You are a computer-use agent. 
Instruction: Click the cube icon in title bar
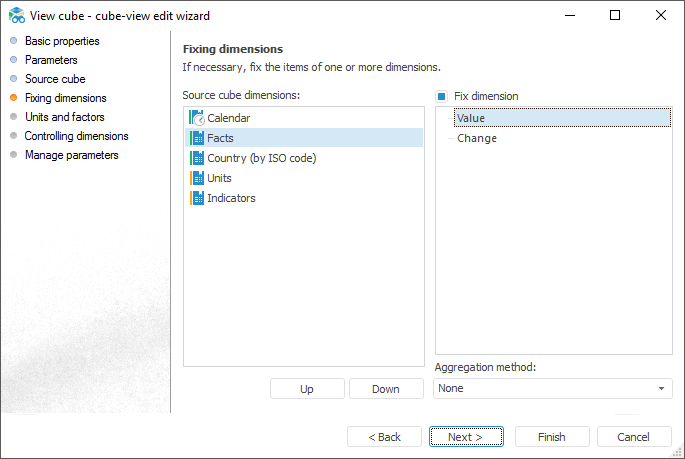click(x=16, y=16)
